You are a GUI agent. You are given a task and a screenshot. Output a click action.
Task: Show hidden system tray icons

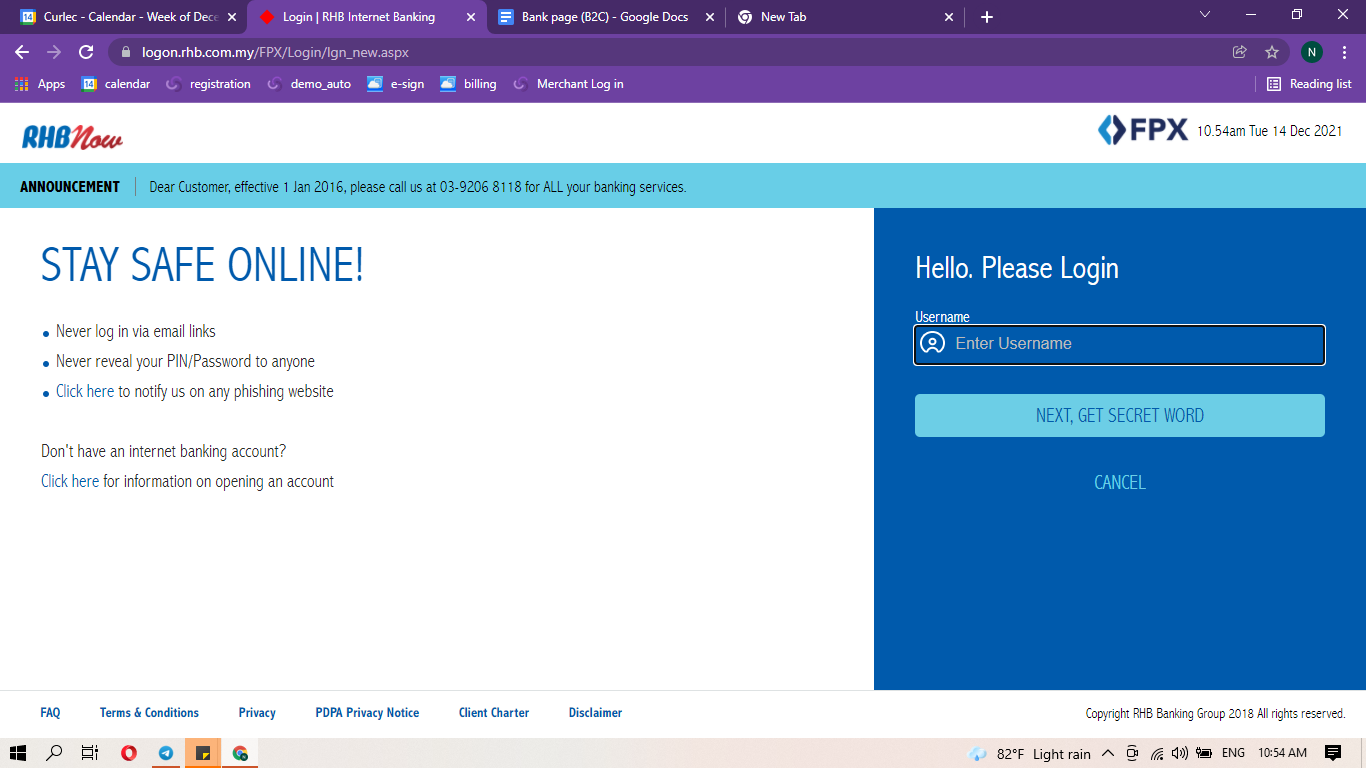coord(1108,753)
